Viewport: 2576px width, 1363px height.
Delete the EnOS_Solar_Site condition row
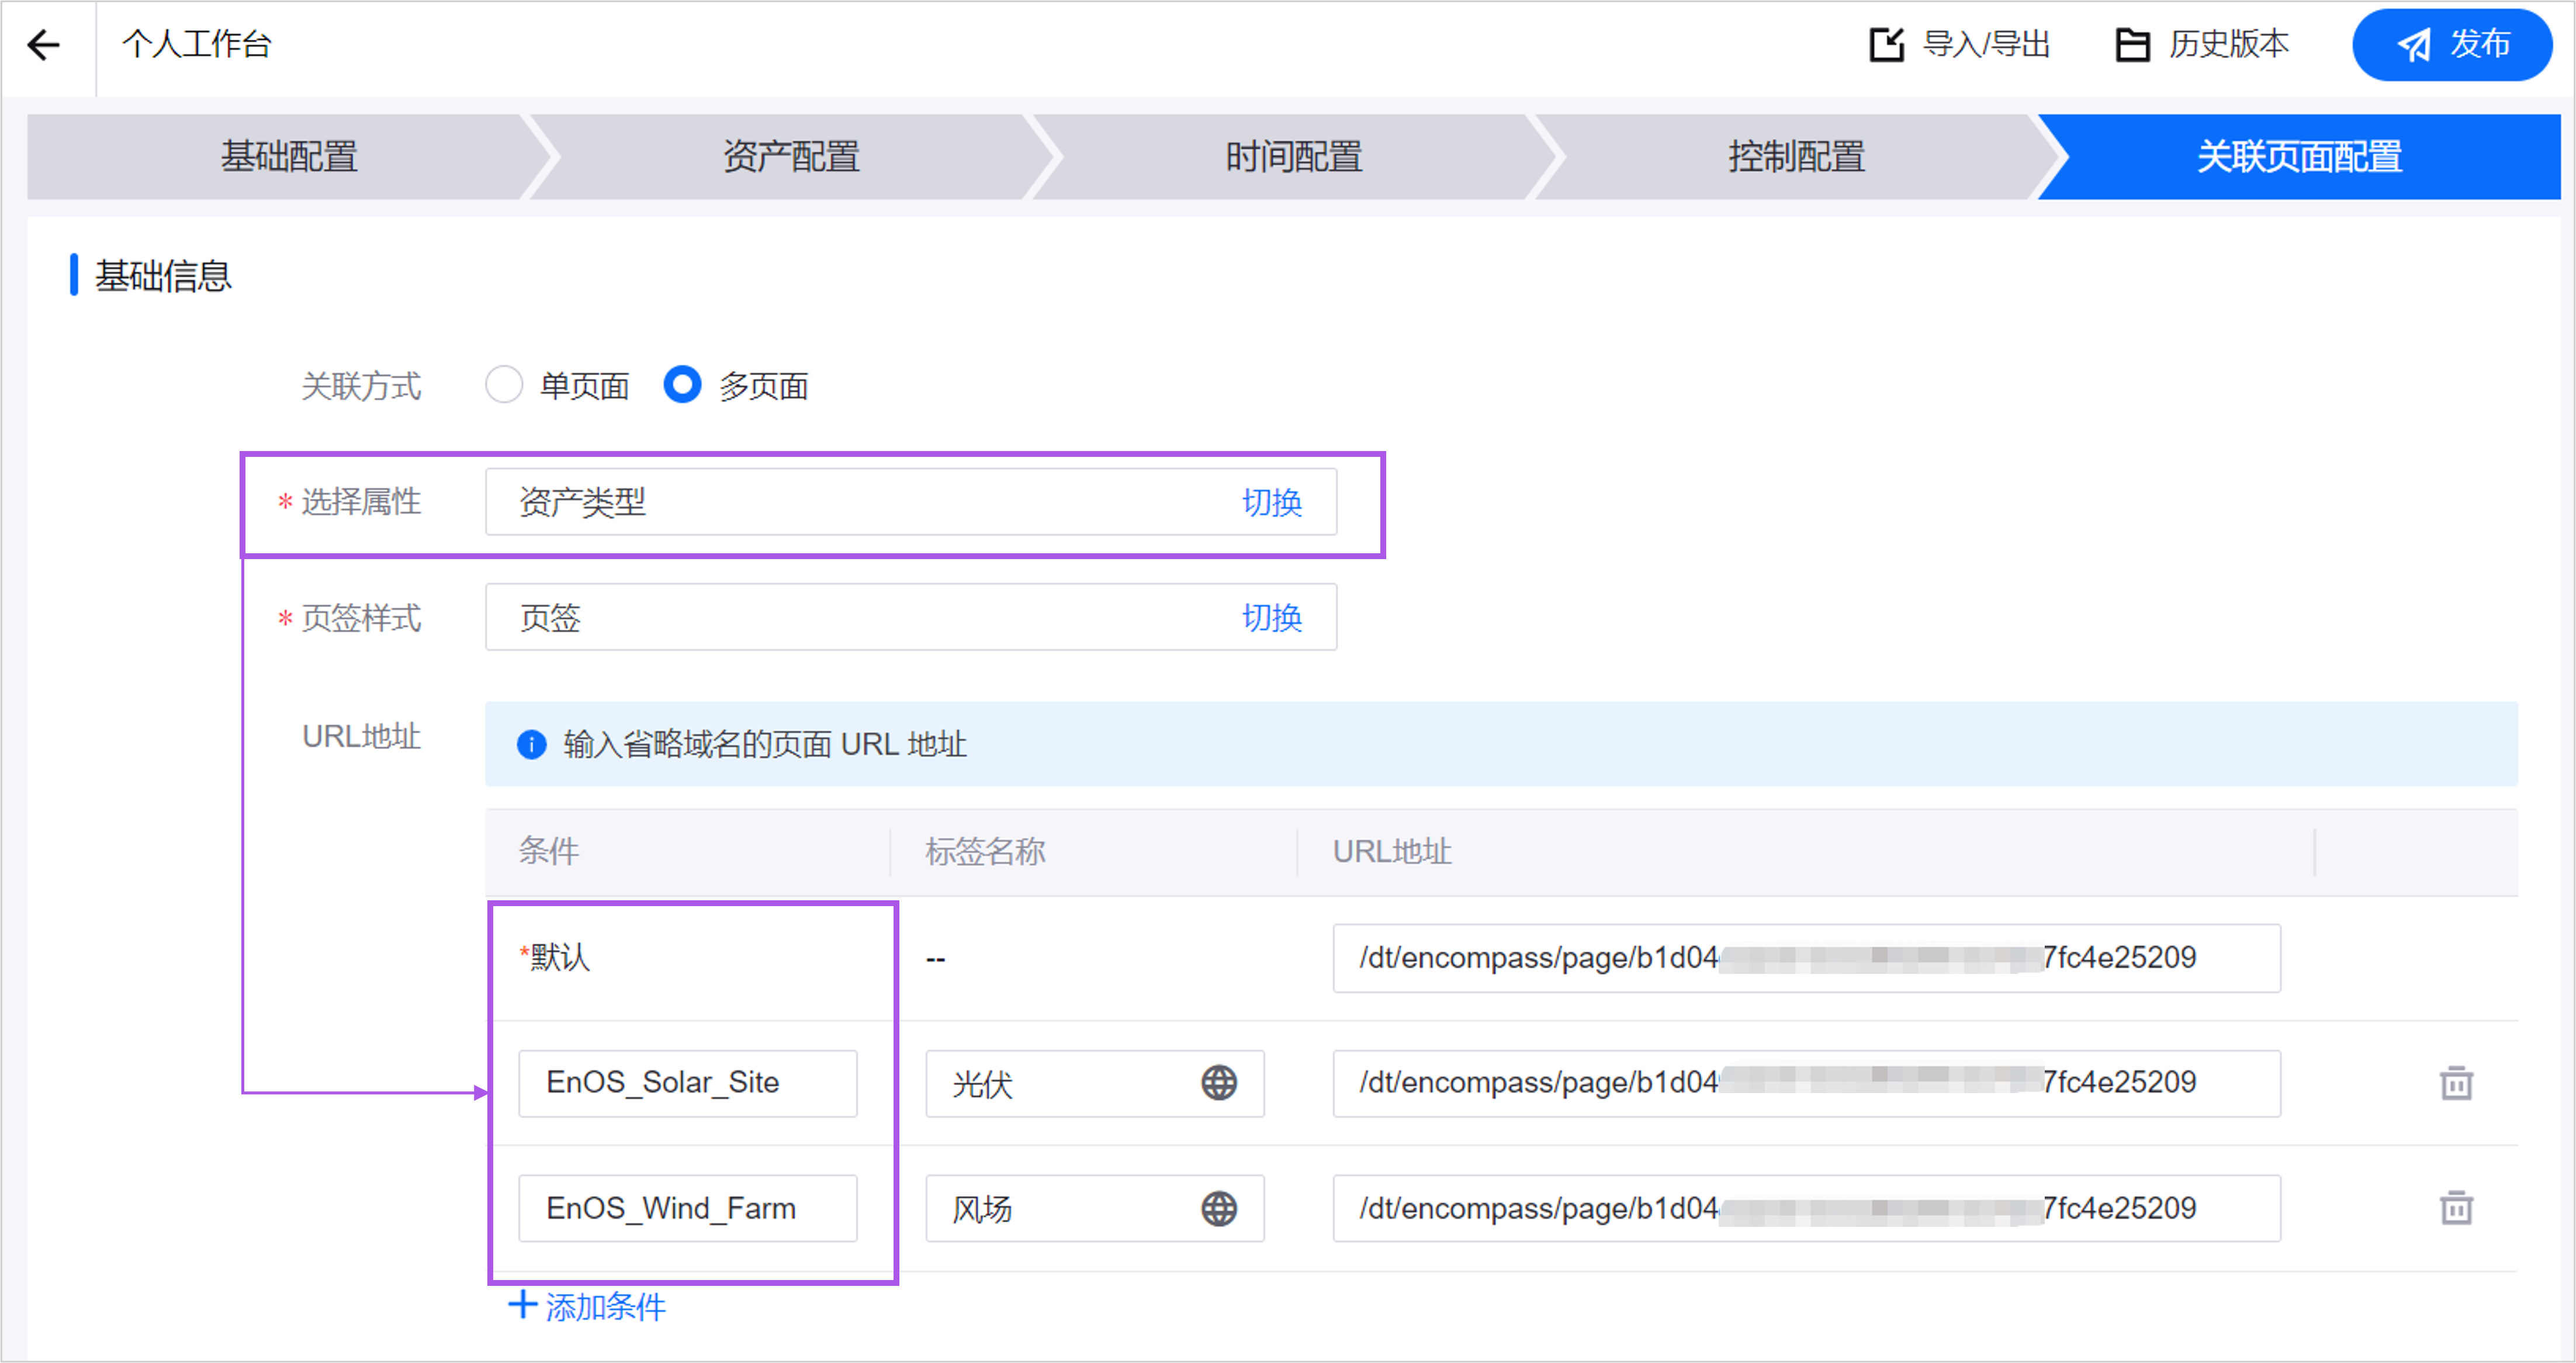(x=2455, y=1082)
